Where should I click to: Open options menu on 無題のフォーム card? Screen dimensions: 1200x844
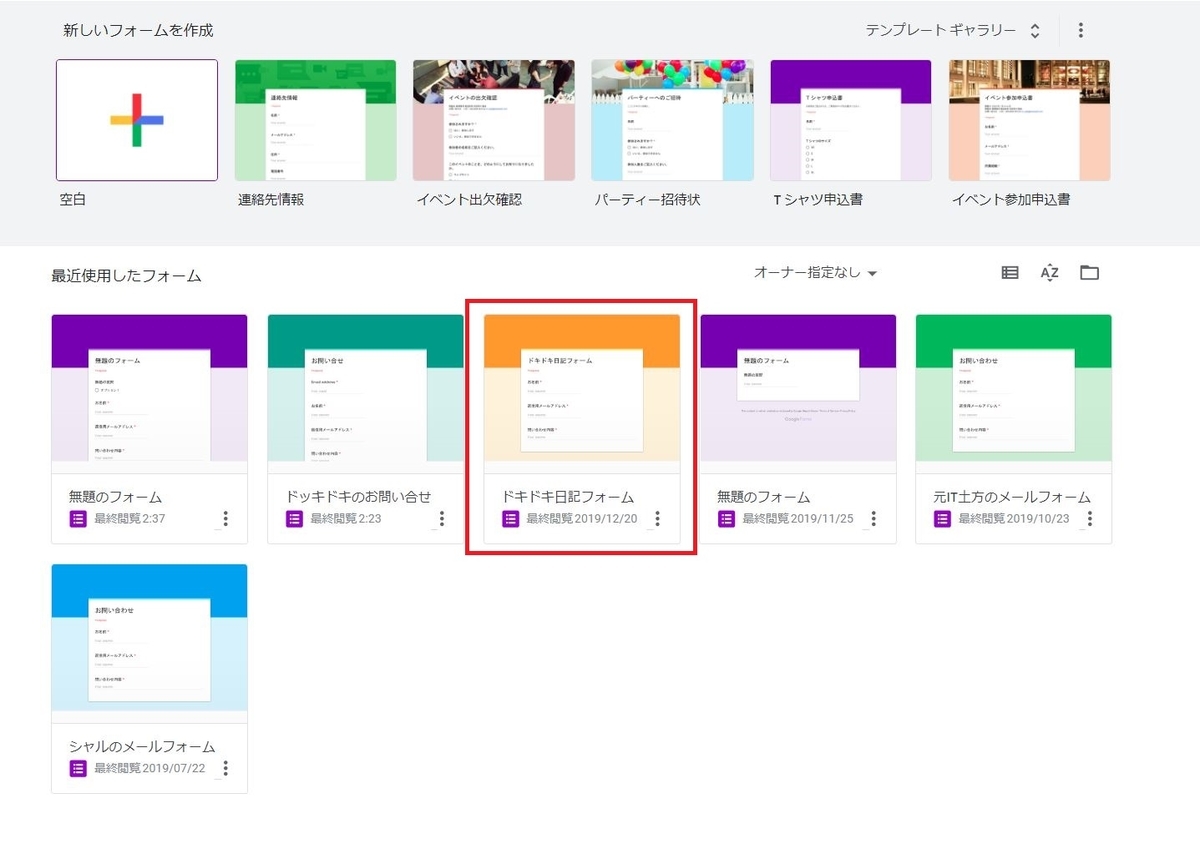225,518
